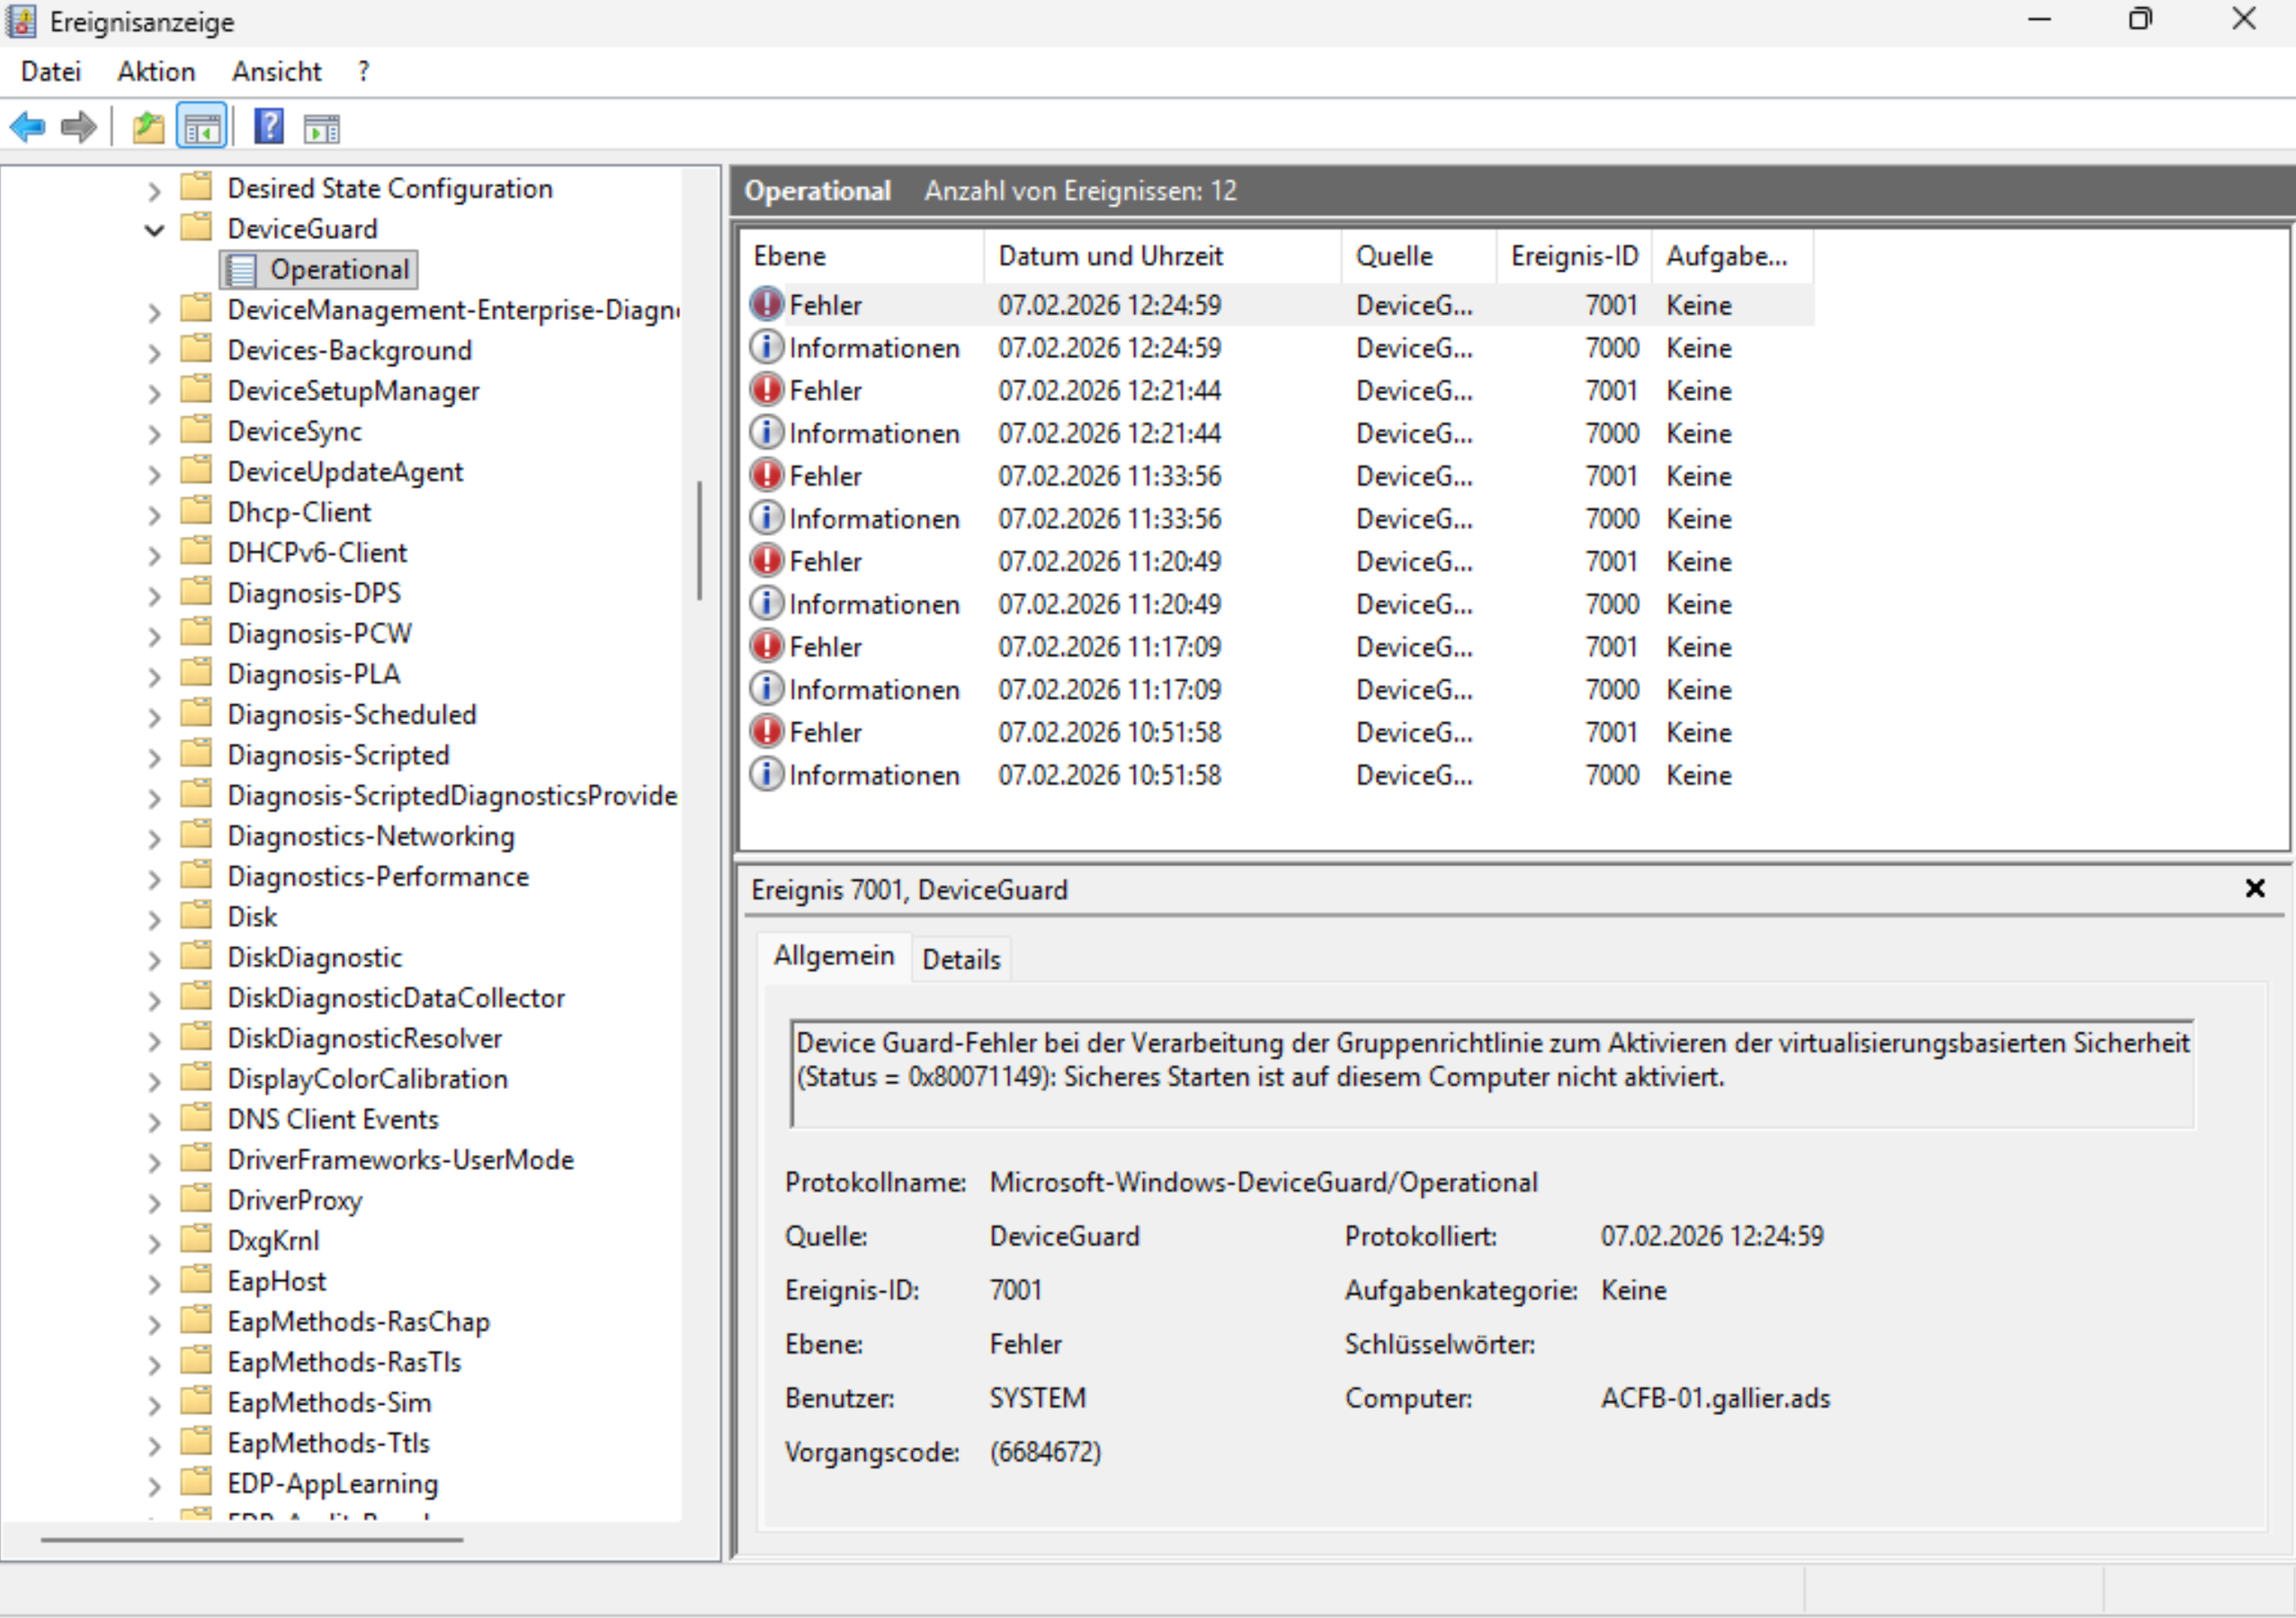Collapse the DeviceGuard tree node
The width and height of the screenshot is (2296, 1618).
(x=154, y=230)
